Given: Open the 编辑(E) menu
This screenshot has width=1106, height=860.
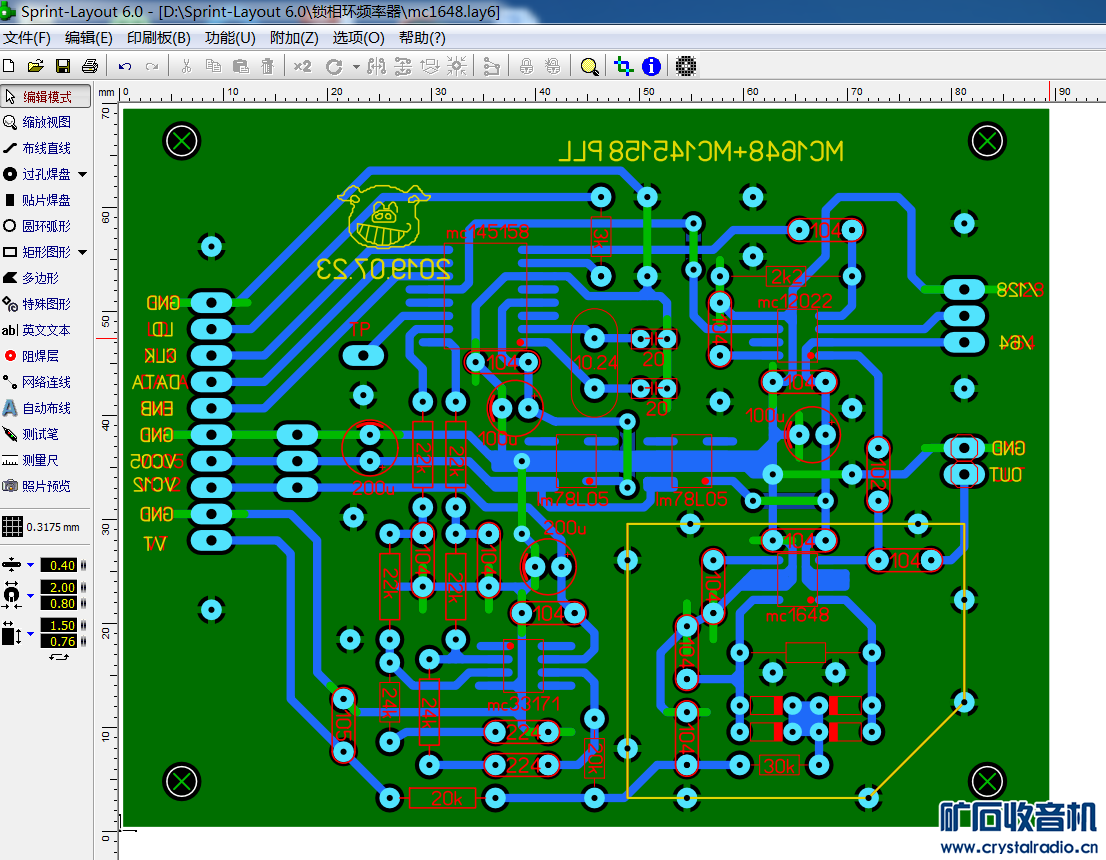Looking at the screenshot, I should pyautogui.click(x=88, y=38).
